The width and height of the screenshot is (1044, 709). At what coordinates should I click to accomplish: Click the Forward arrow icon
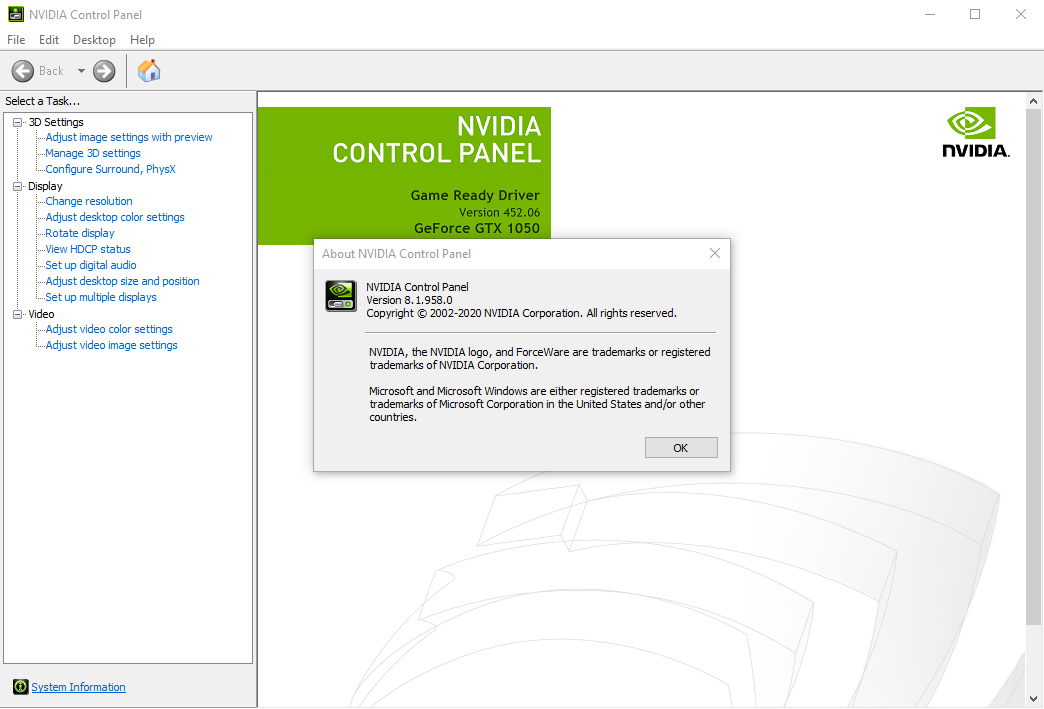pos(104,71)
